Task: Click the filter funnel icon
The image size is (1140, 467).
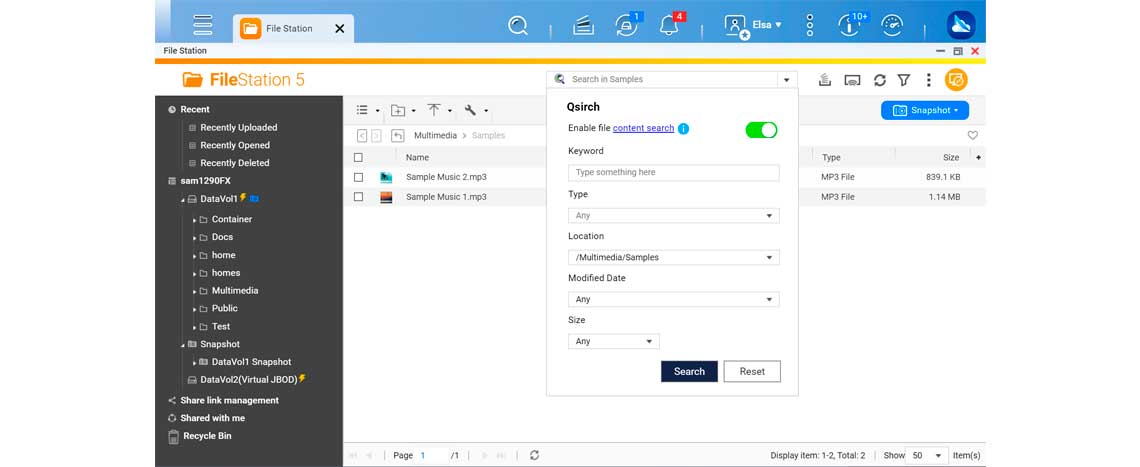Action: point(904,80)
